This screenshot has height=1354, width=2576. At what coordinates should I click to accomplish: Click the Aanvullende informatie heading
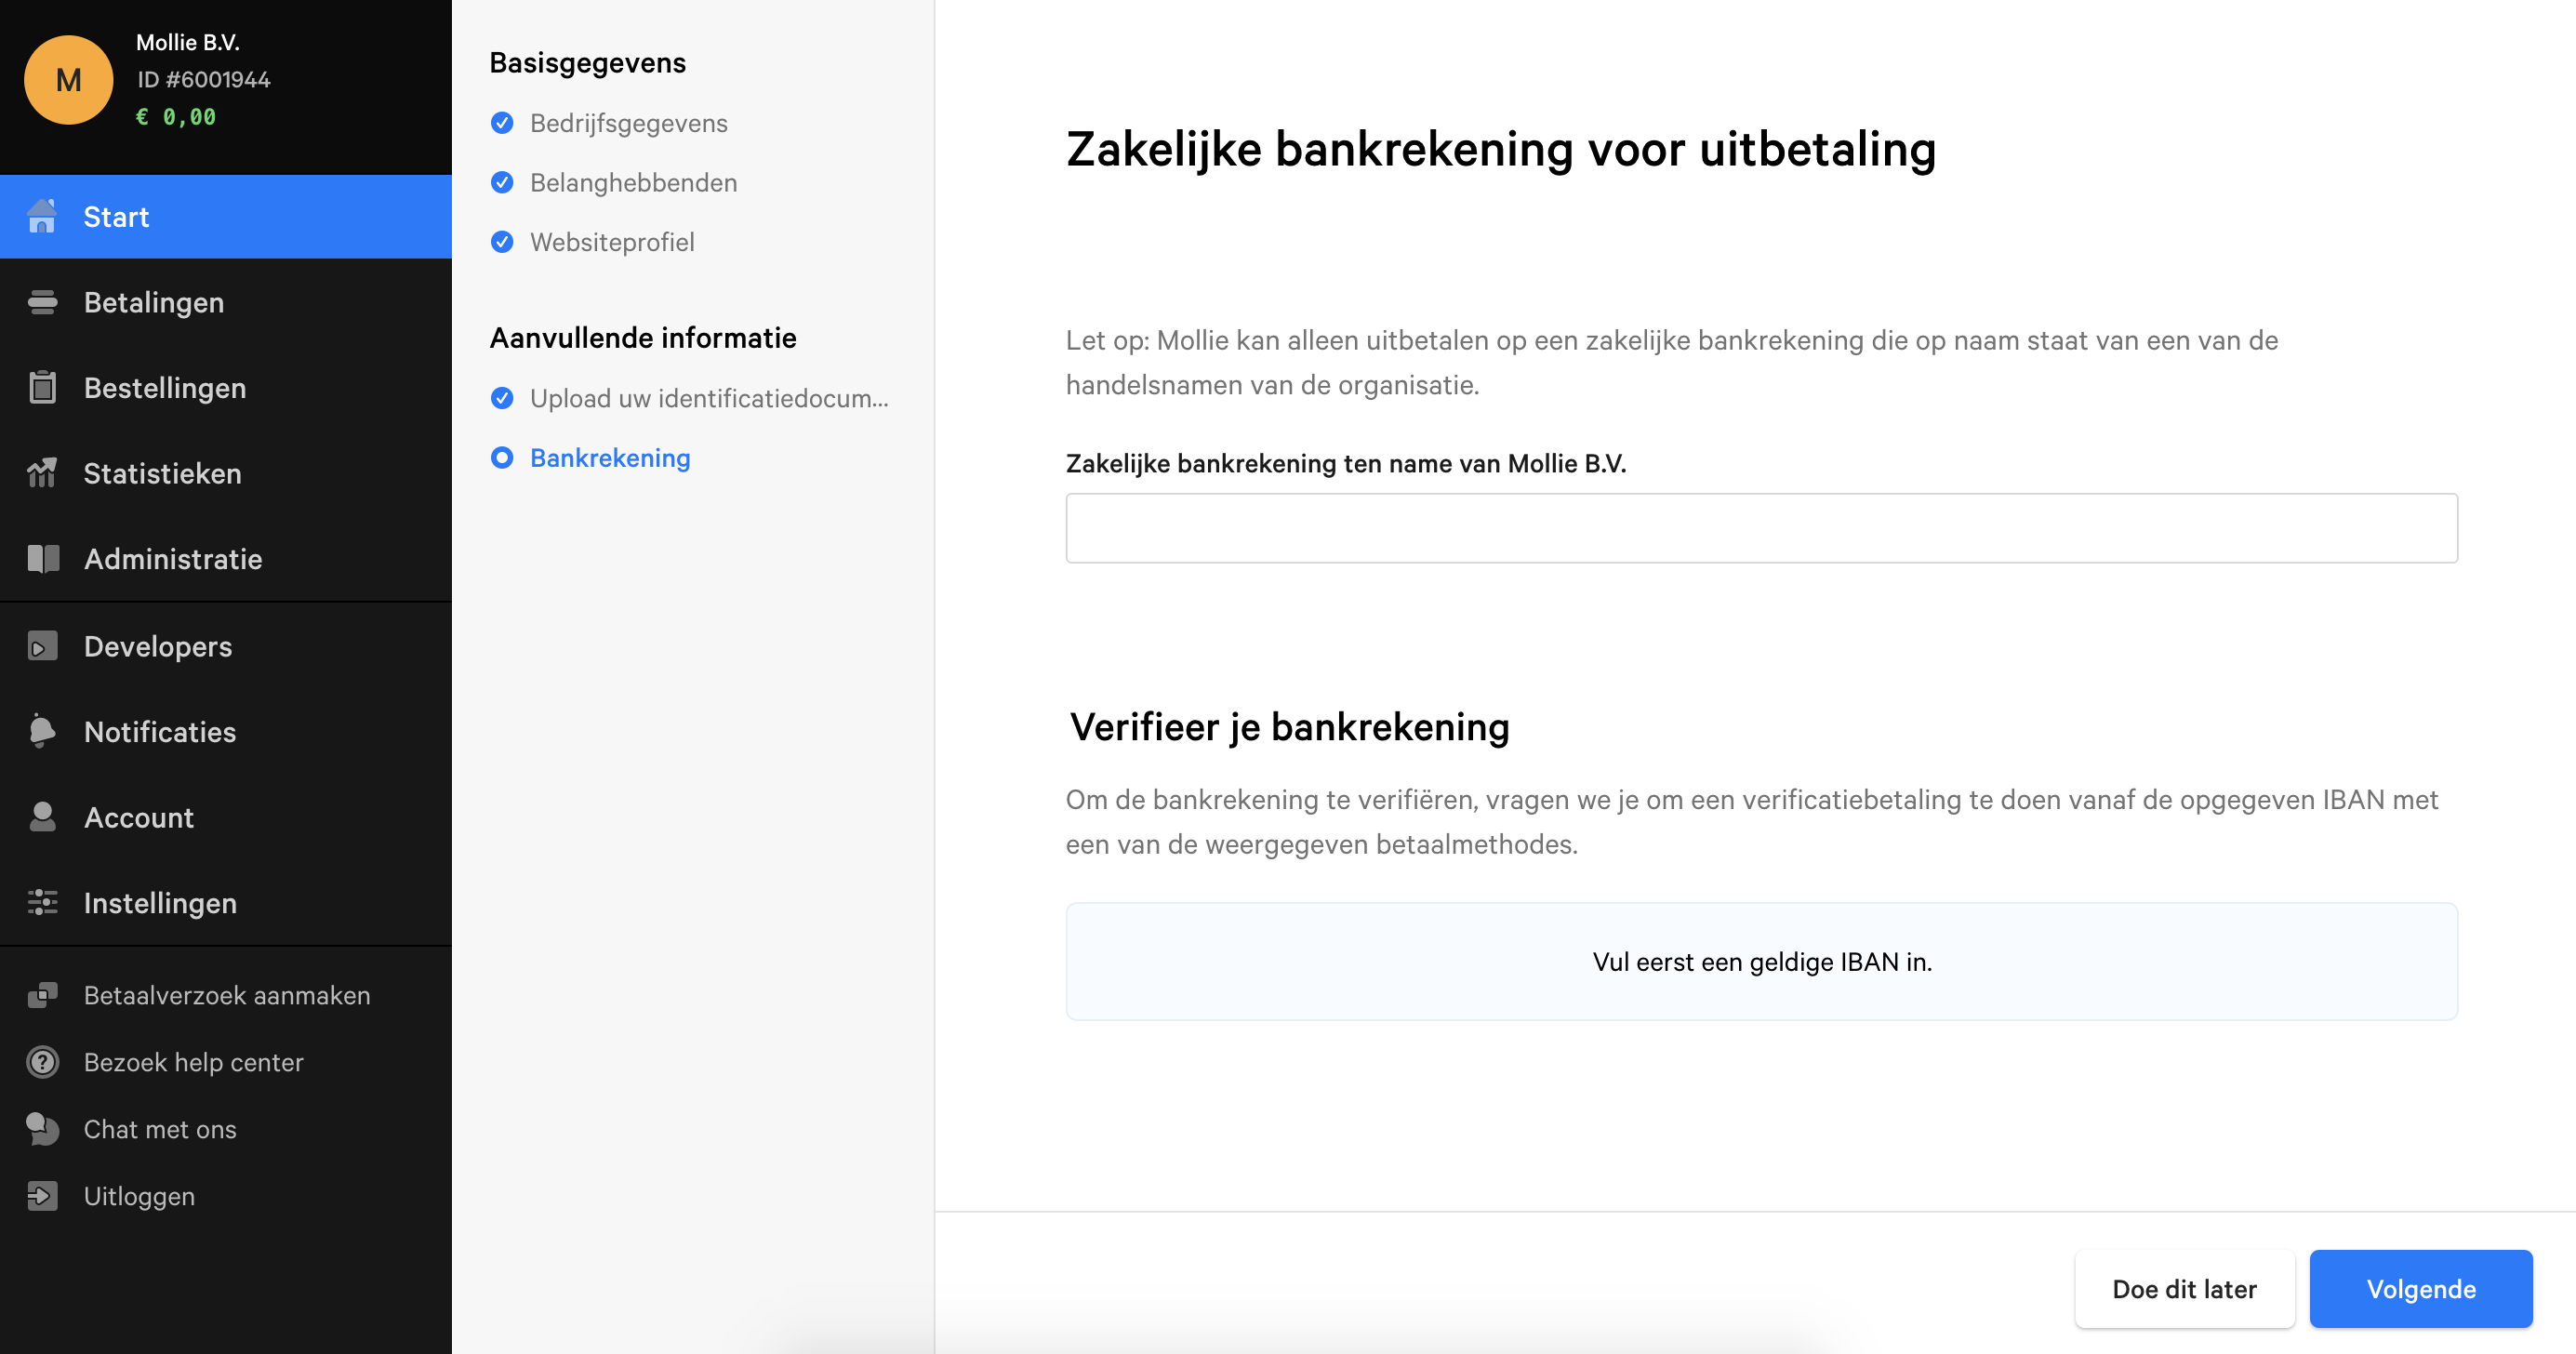click(x=643, y=338)
